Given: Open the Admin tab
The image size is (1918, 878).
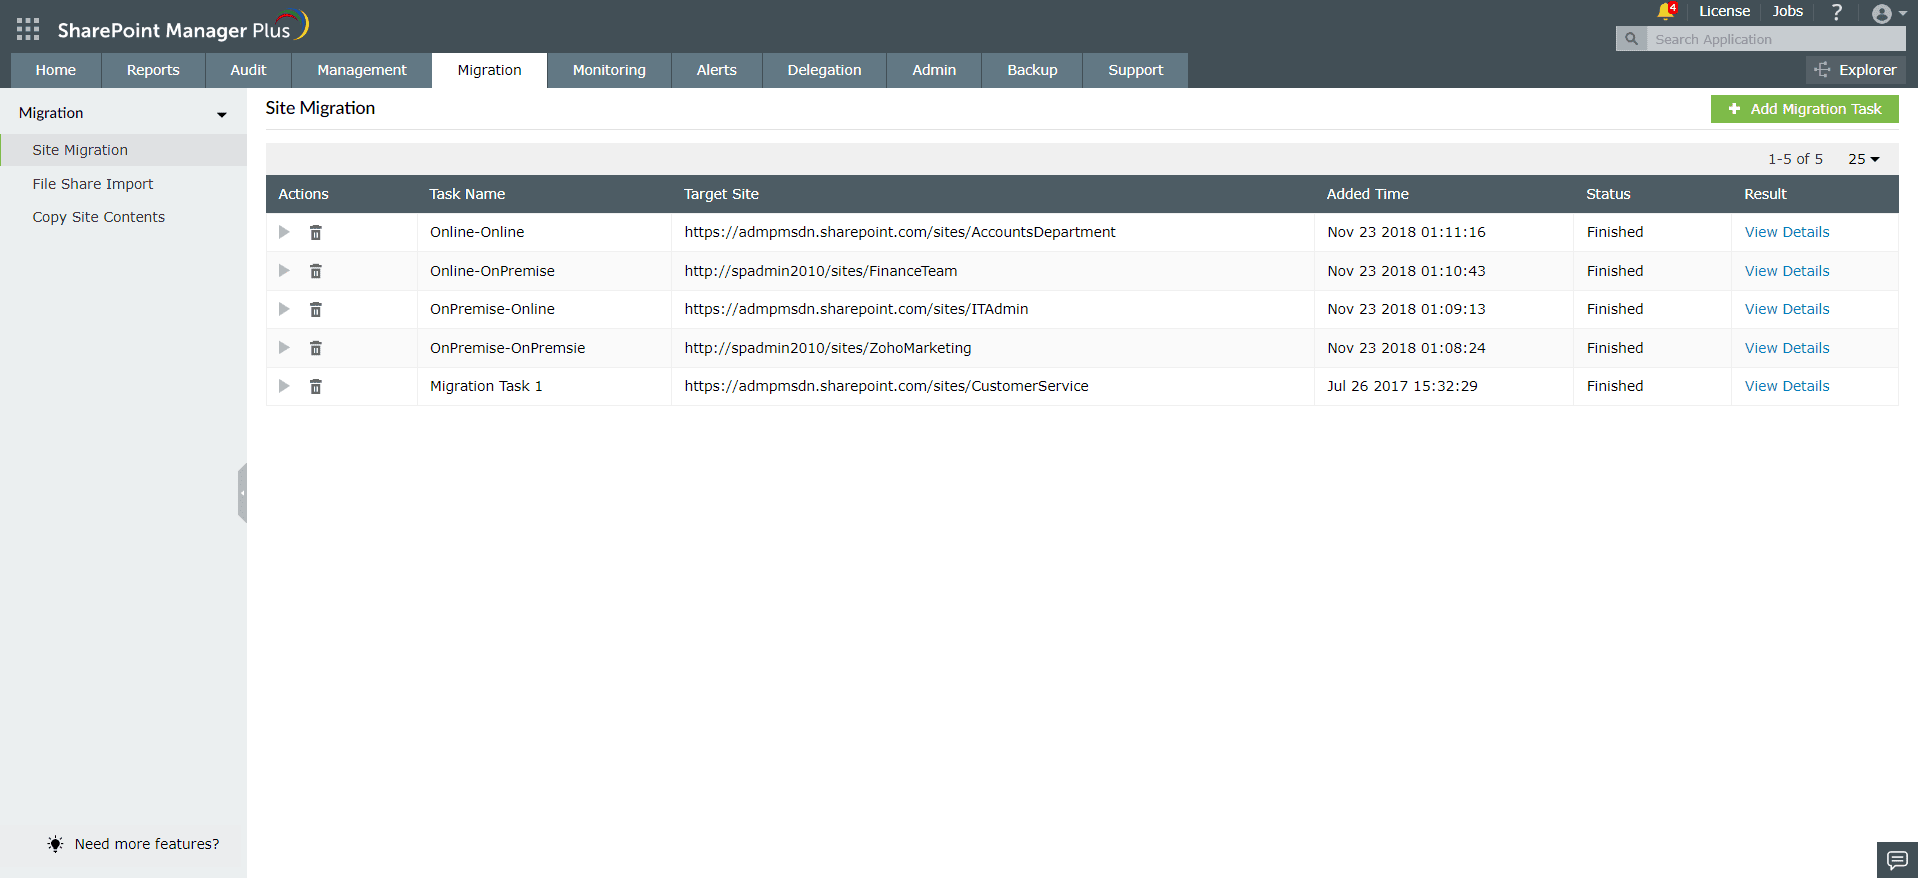Looking at the screenshot, I should click(x=934, y=70).
